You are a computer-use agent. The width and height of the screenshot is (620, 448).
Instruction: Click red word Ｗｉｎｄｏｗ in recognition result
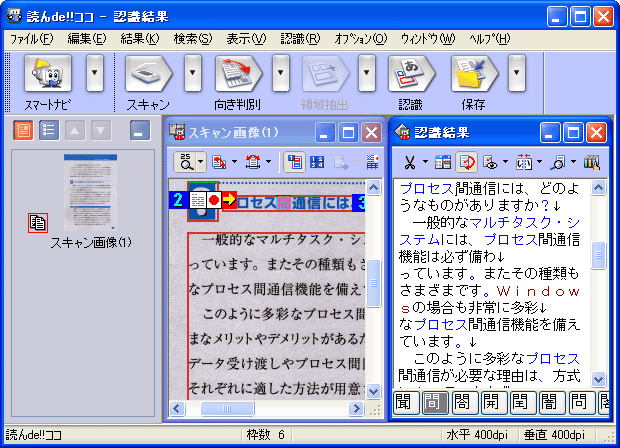click(x=539, y=291)
